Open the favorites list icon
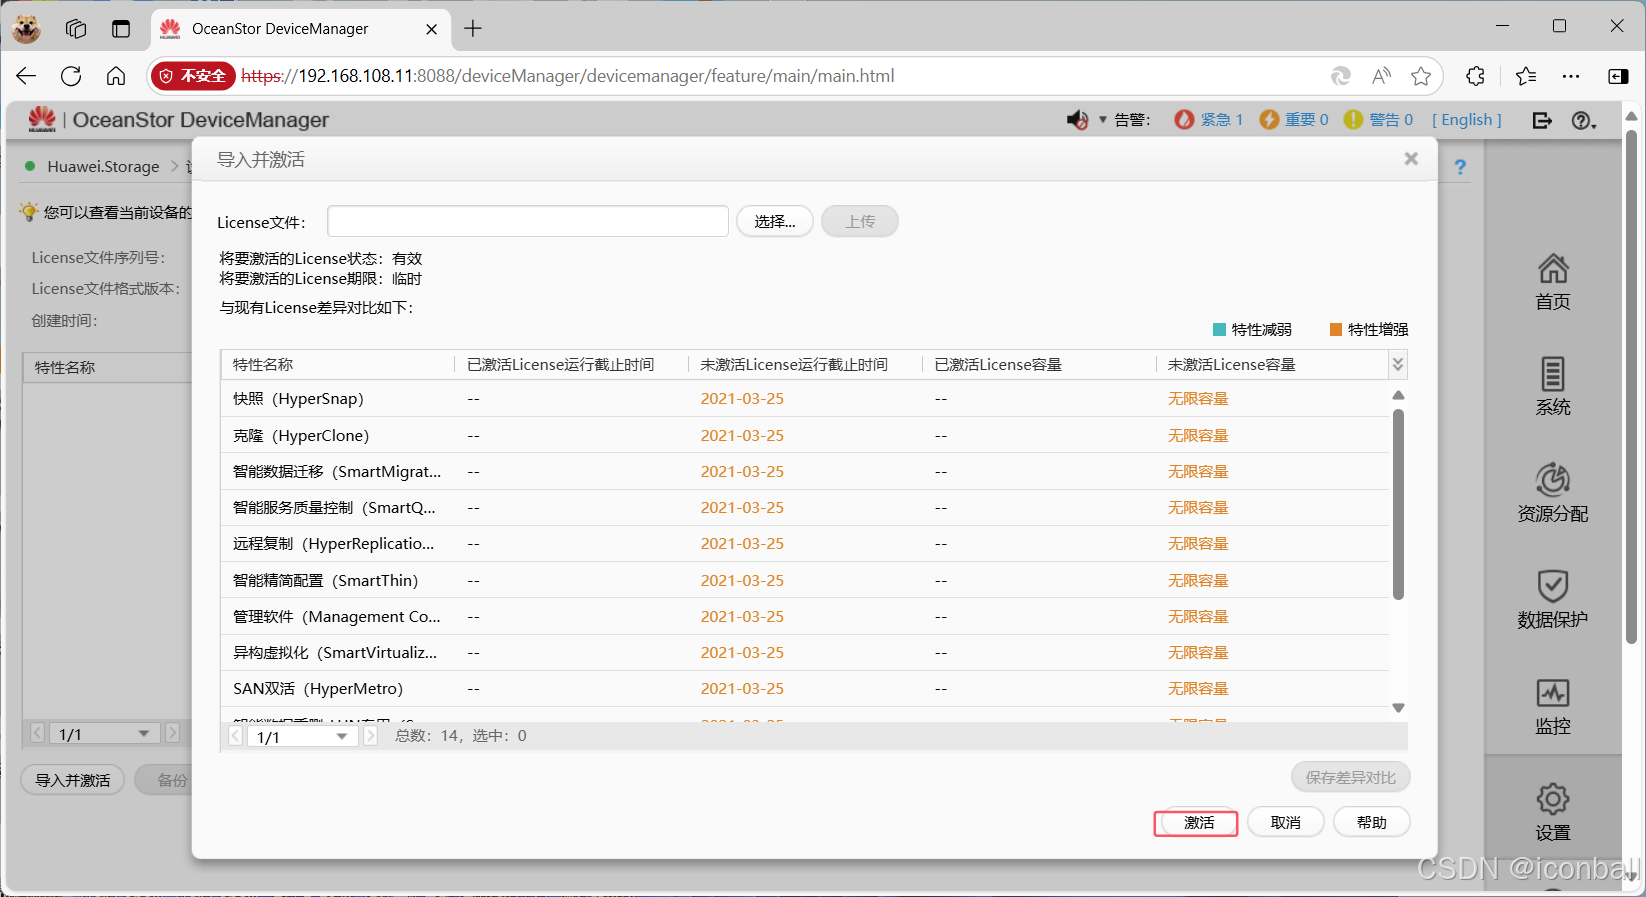 (x=1526, y=76)
